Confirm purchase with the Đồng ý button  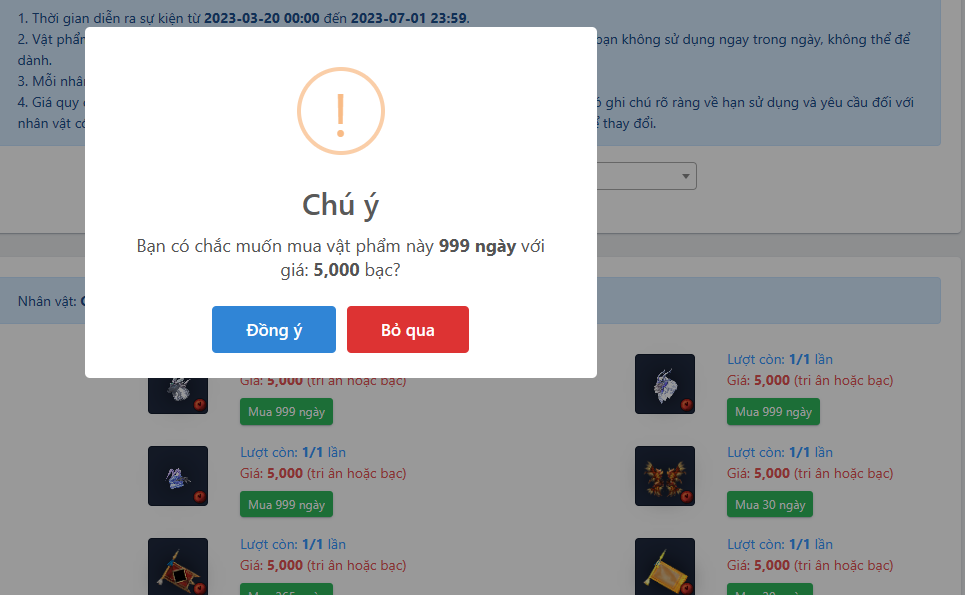tap(274, 329)
